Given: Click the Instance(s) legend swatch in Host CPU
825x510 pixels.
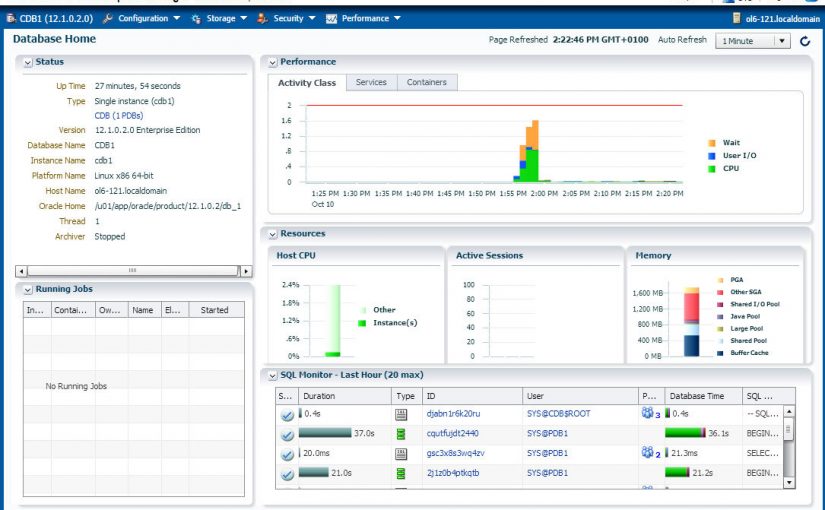Looking at the screenshot, I should (x=362, y=323).
